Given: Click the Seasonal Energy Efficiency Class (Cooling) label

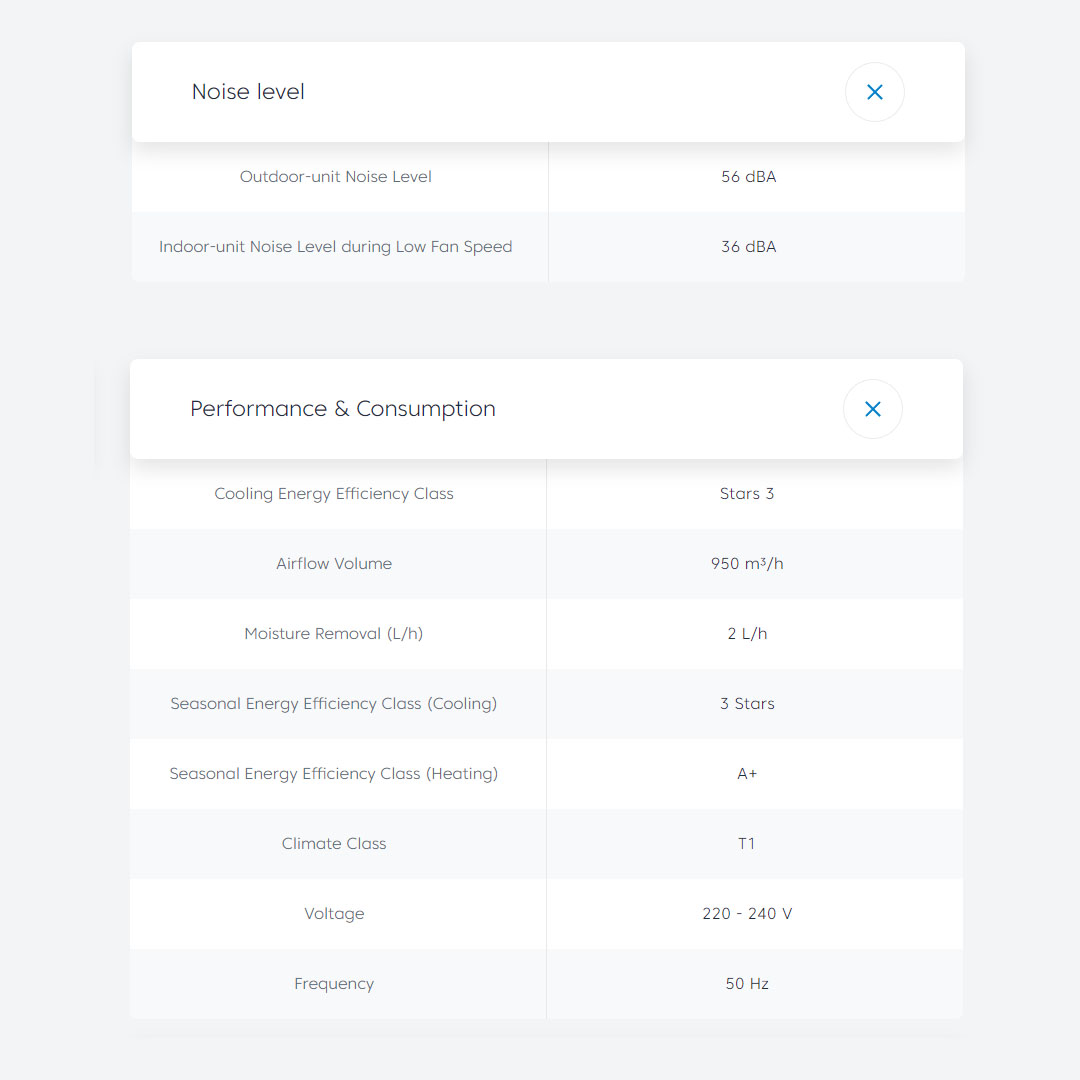Looking at the screenshot, I should click(334, 704).
